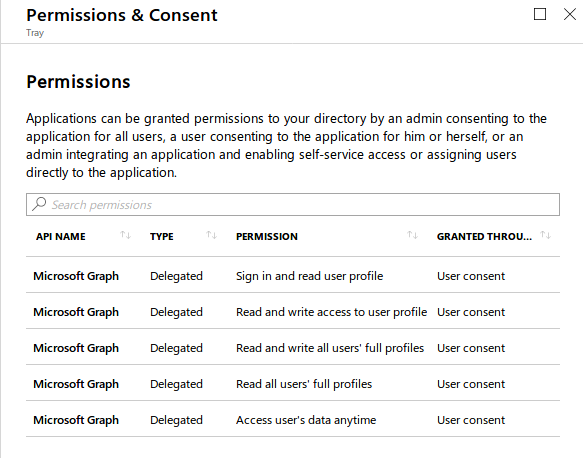Click User consent in the Sign in row
The height and width of the screenshot is (458, 583).
click(x=471, y=276)
